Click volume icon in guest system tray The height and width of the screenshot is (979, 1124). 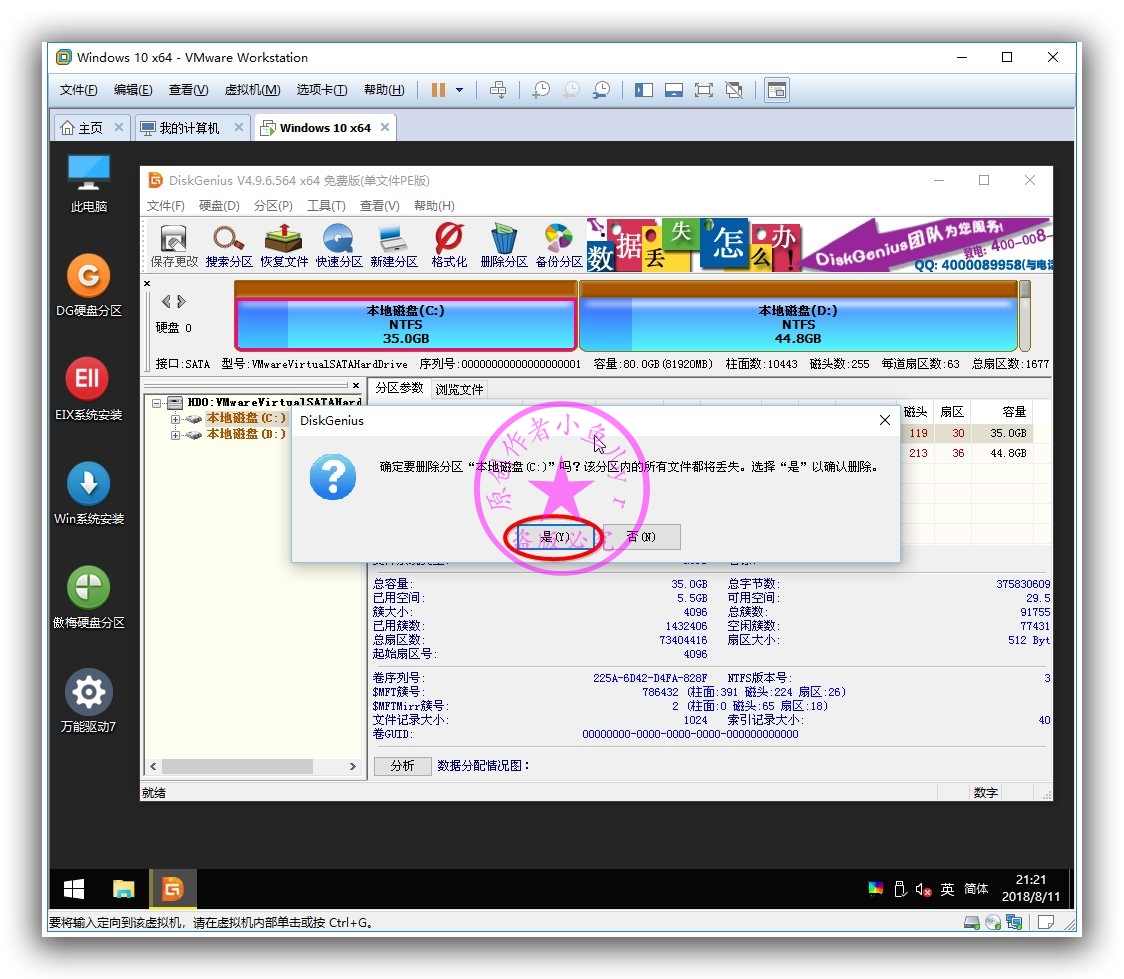pos(923,889)
